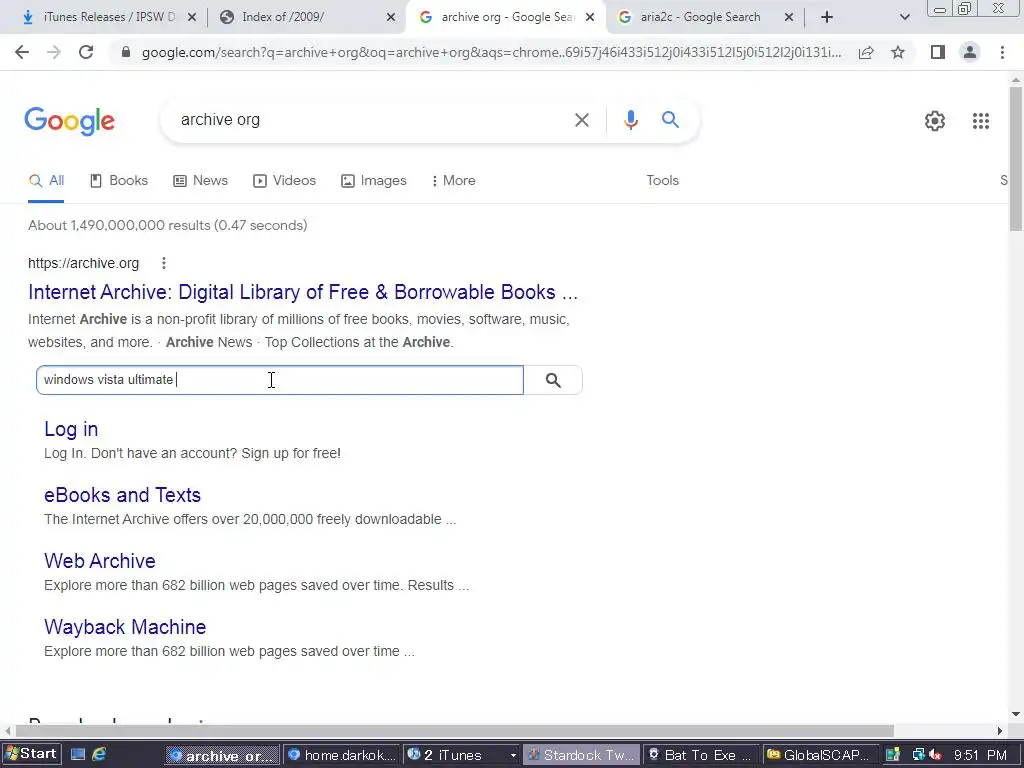The height and width of the screenshot is (768, 1024).
Task: Click the horizontal scrollbar thumb
Action: click(455, 731)
